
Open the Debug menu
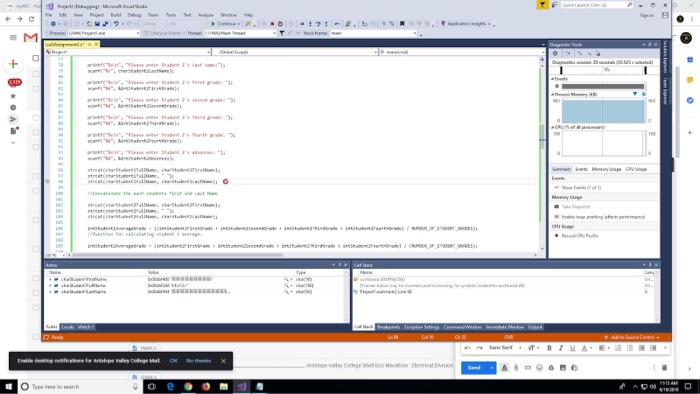pyautogui.click(x=134, y=15)
